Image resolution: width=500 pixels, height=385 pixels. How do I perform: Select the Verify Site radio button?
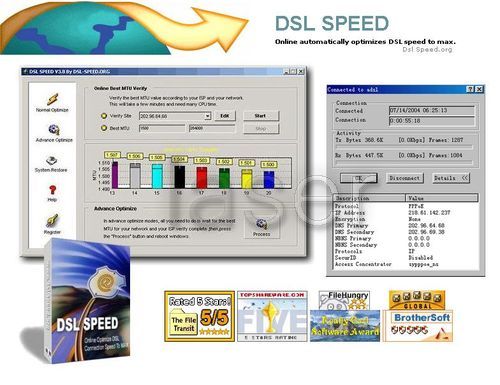104,116
